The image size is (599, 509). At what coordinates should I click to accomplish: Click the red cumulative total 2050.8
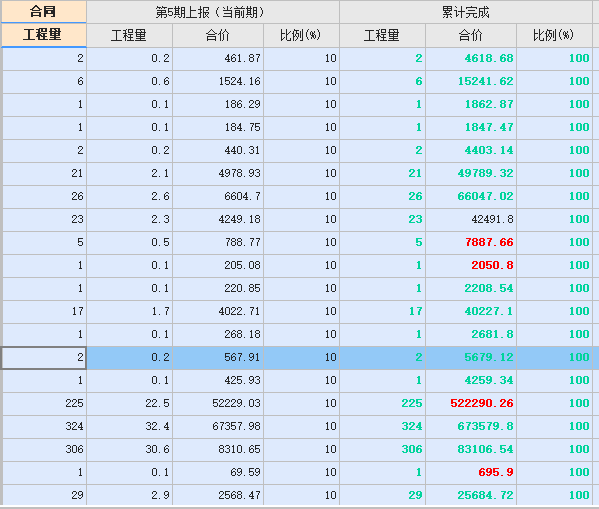point(471,265)
